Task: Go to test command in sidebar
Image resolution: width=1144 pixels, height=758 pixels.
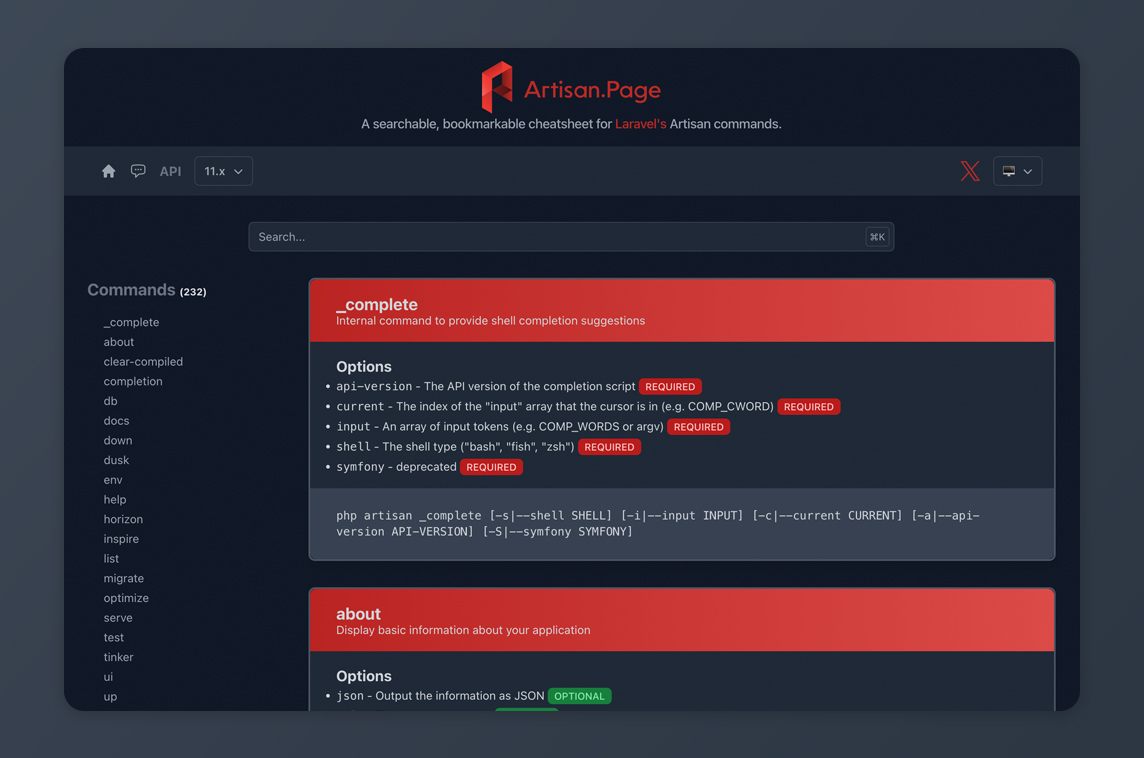Action: [113, 638]
